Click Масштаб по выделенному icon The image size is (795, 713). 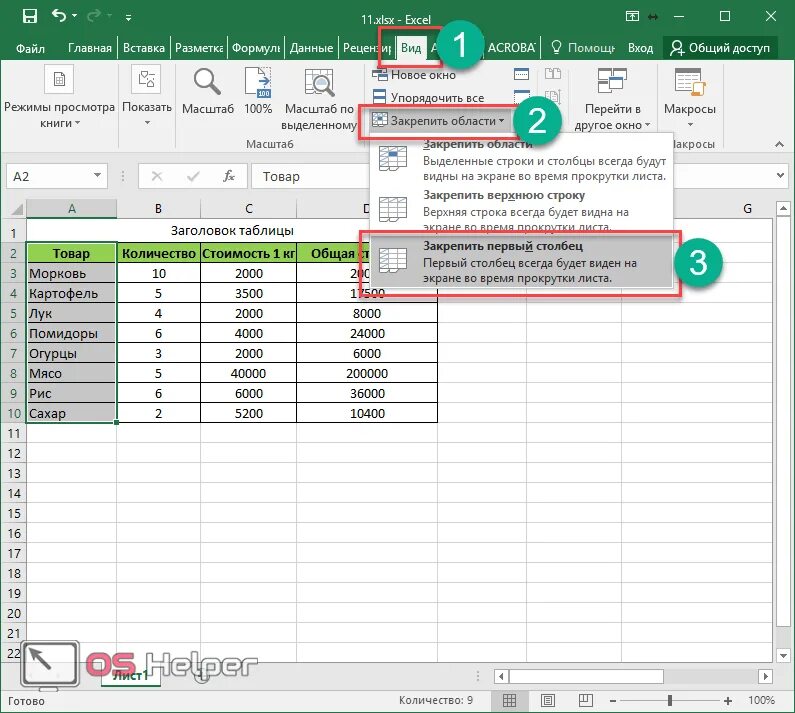pyautogui.click(x=319, y=82)
